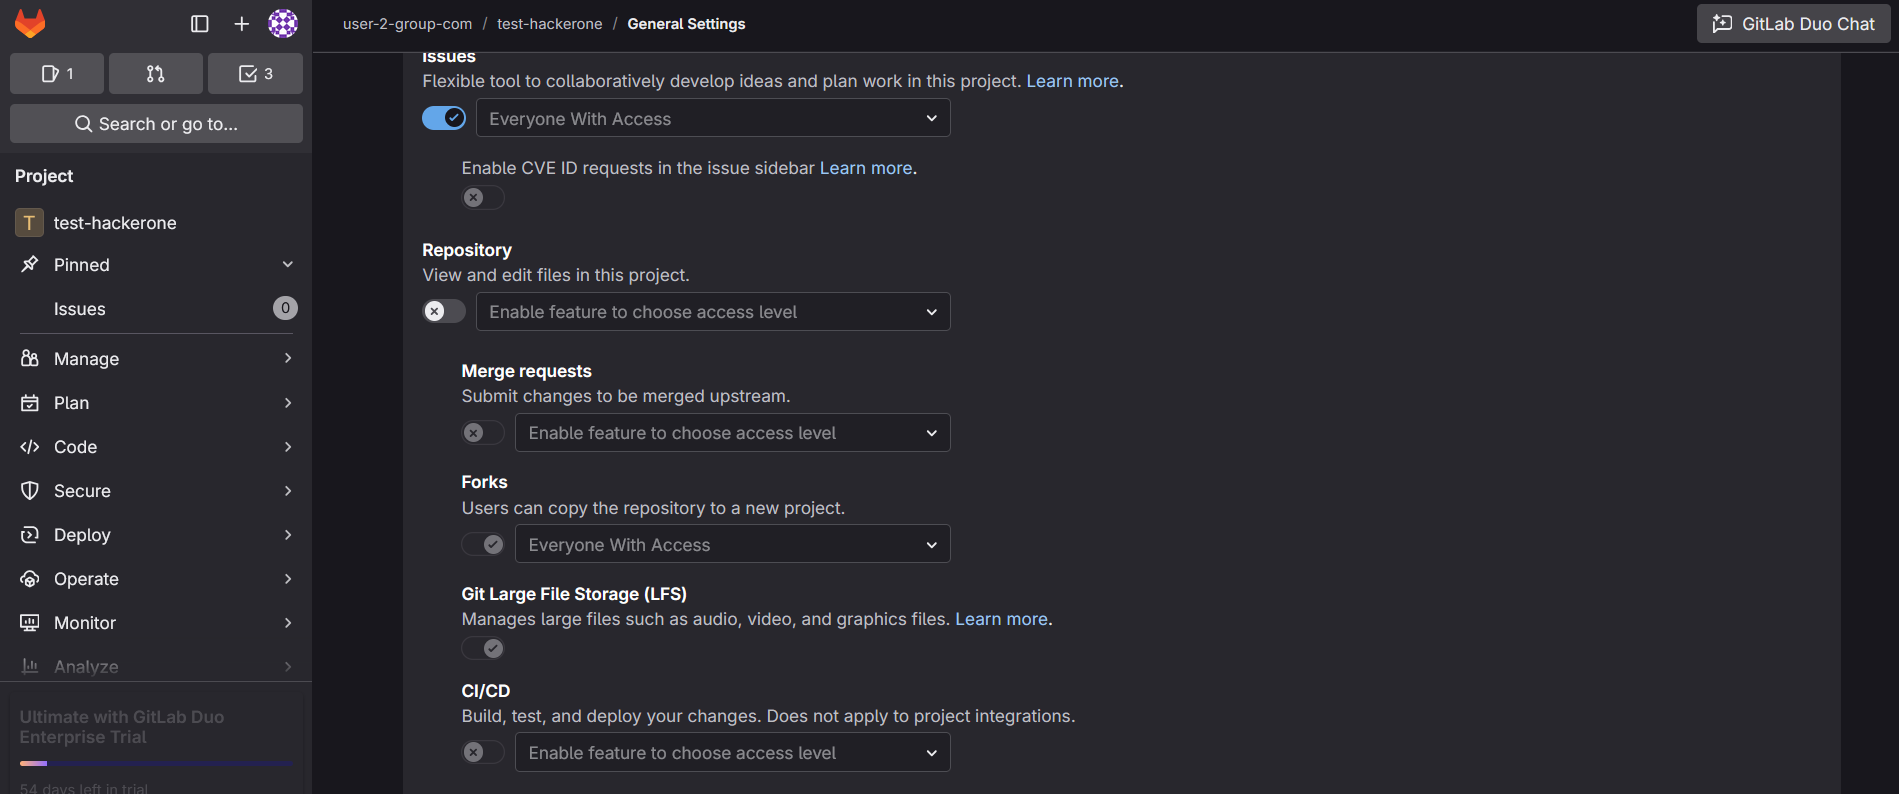The width and height of the screenshot is (1899, 794).
Task: Click the trial days progress bar
Action: pyautogui.click(x=156, y=763)
